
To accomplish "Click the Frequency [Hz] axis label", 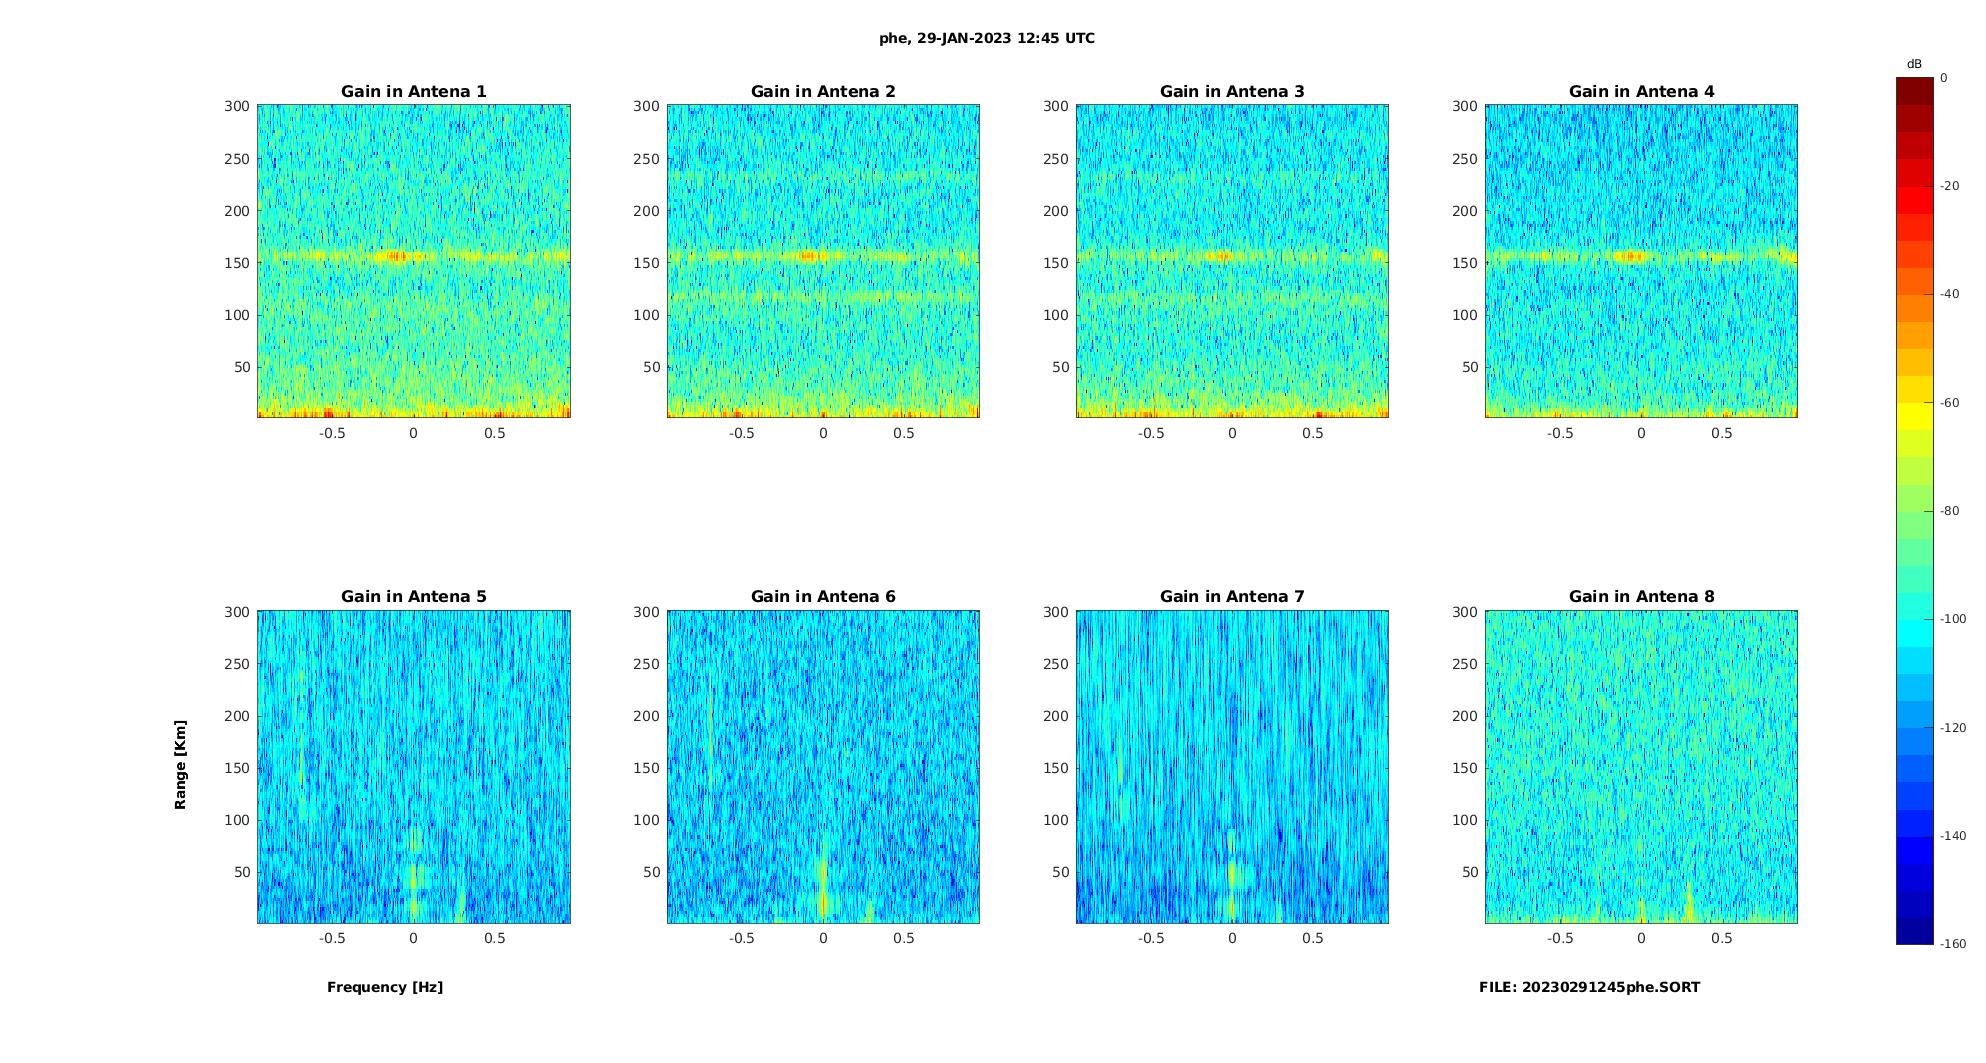I will point(385,987).
